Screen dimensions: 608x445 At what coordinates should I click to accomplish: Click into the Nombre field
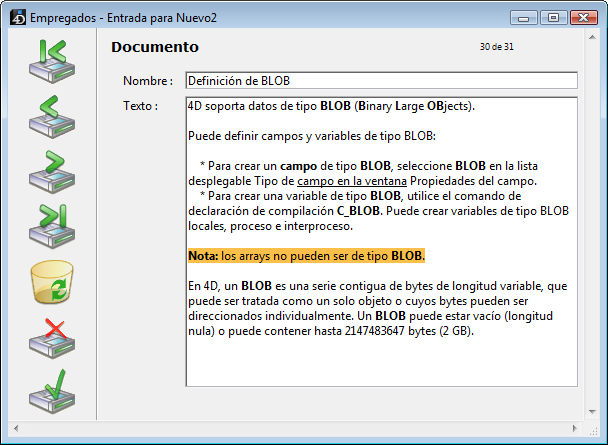click(x=381, y=80)
